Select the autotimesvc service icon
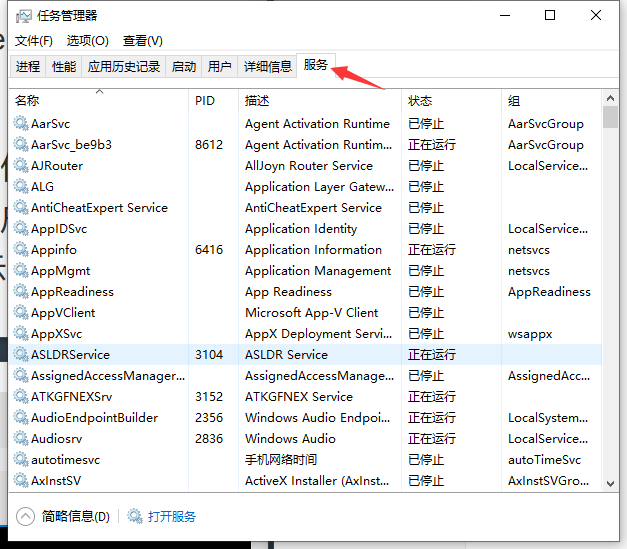 [x=21, y=459]
